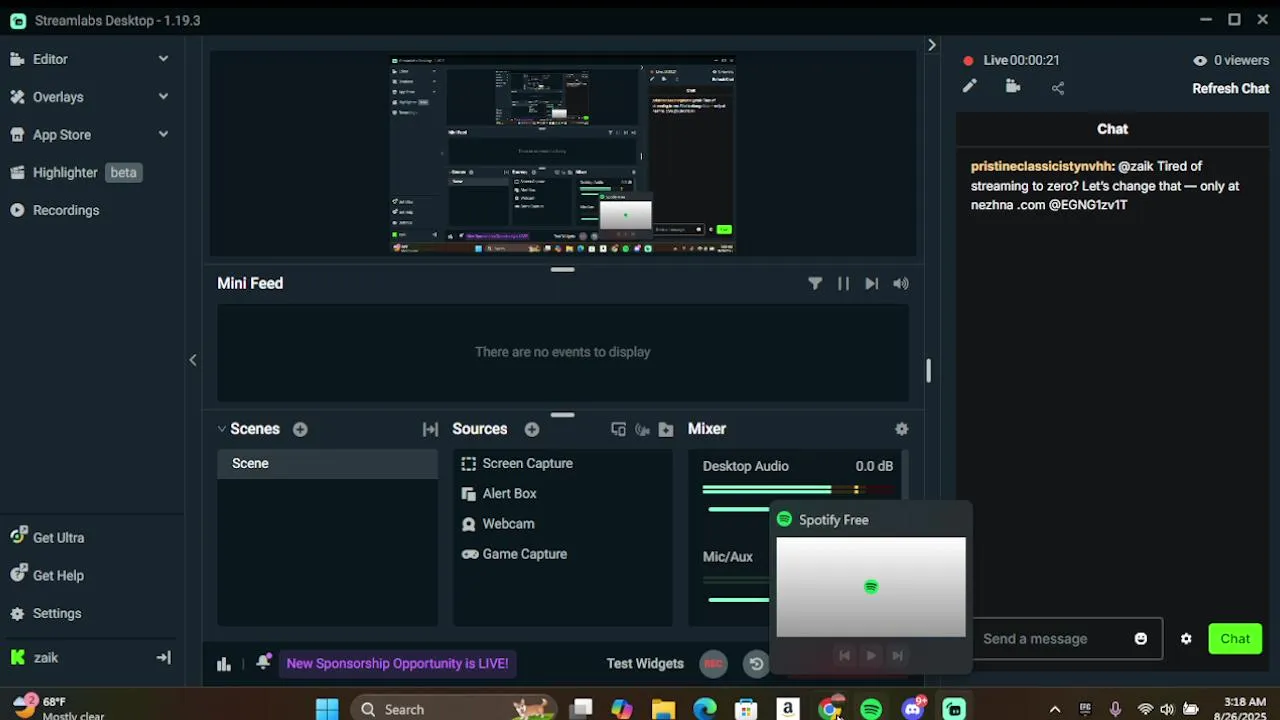Expand the Overlays dropdown arrow
The height and width of the screenshot is (720, 1280).
click(163, 97)
